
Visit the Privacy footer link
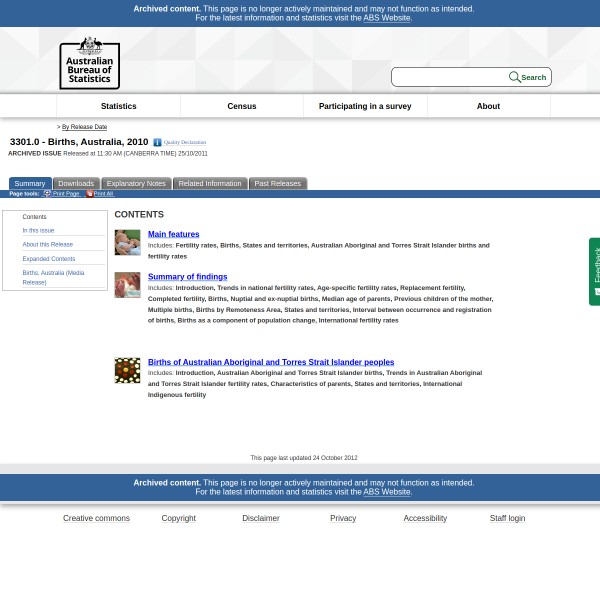point(343,518)
